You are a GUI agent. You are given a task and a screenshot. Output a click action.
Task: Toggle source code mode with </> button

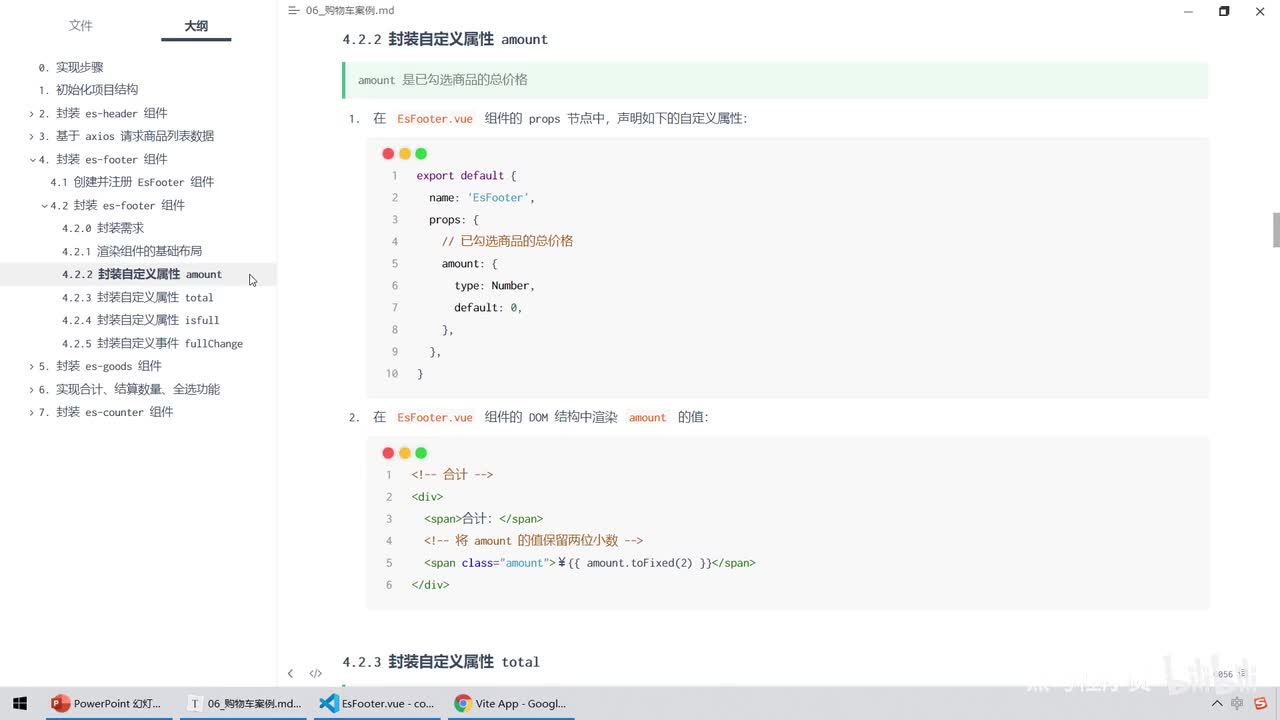click(315, 674)
